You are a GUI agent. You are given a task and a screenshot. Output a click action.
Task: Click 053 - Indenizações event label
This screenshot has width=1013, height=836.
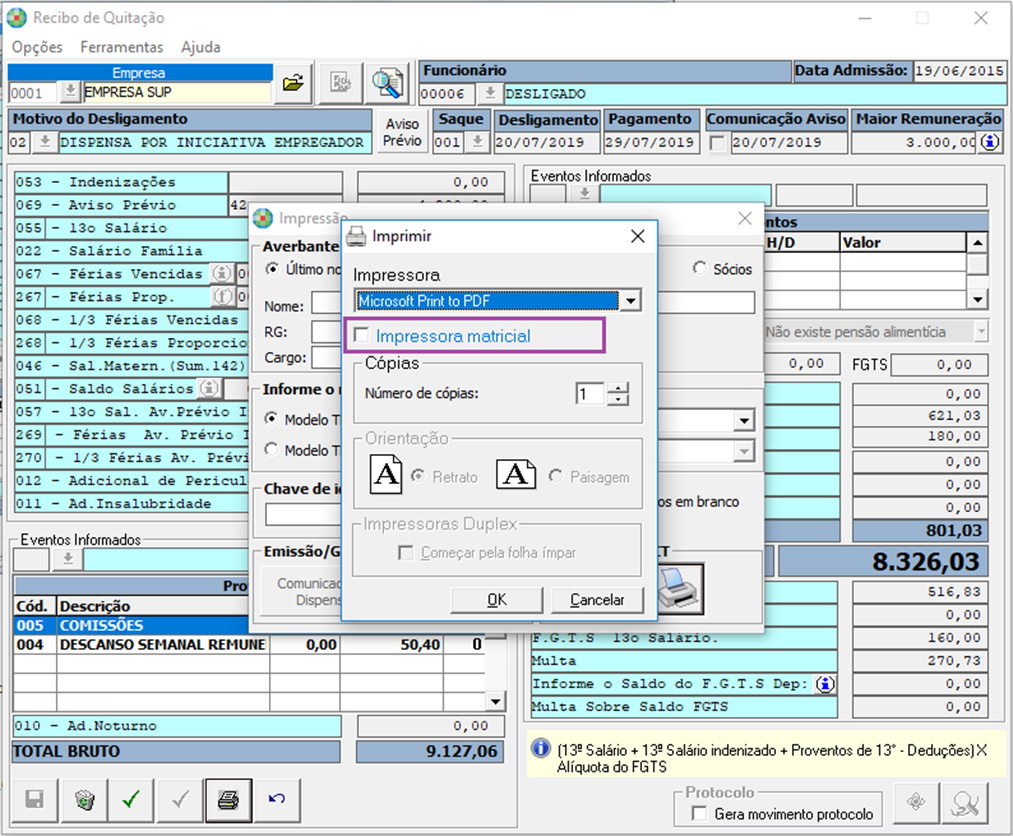point(121,182)
